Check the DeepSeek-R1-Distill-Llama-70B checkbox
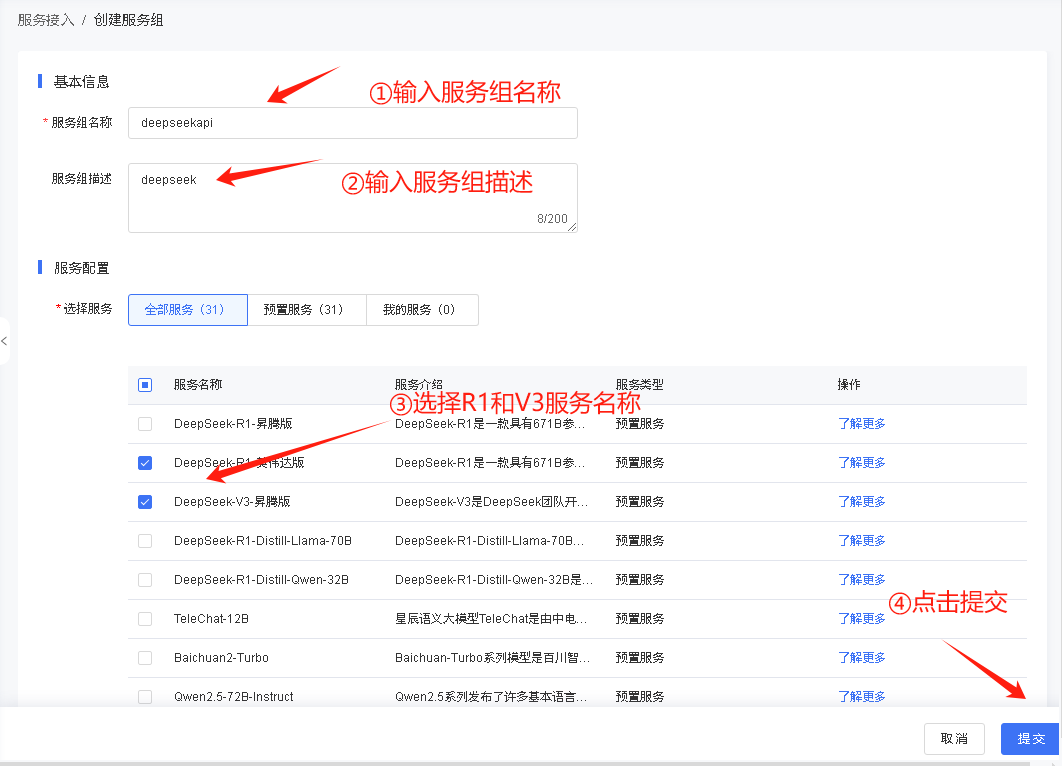 pos(145,541)
